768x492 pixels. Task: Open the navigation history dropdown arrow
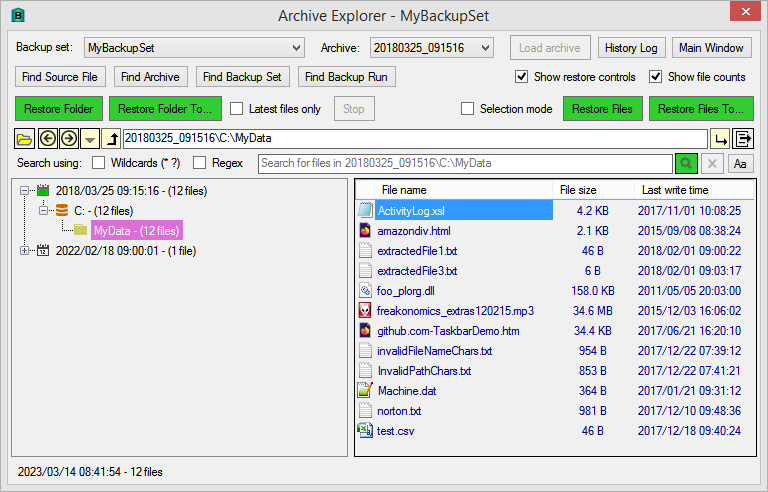click(90, 139)
